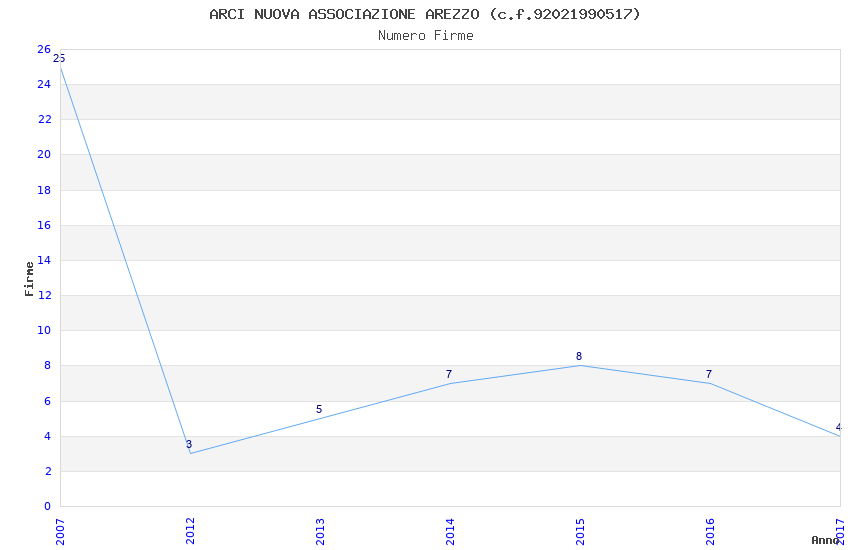Click y-axis value 20
Screen dimensions: 850x550
tap(44, 154)
